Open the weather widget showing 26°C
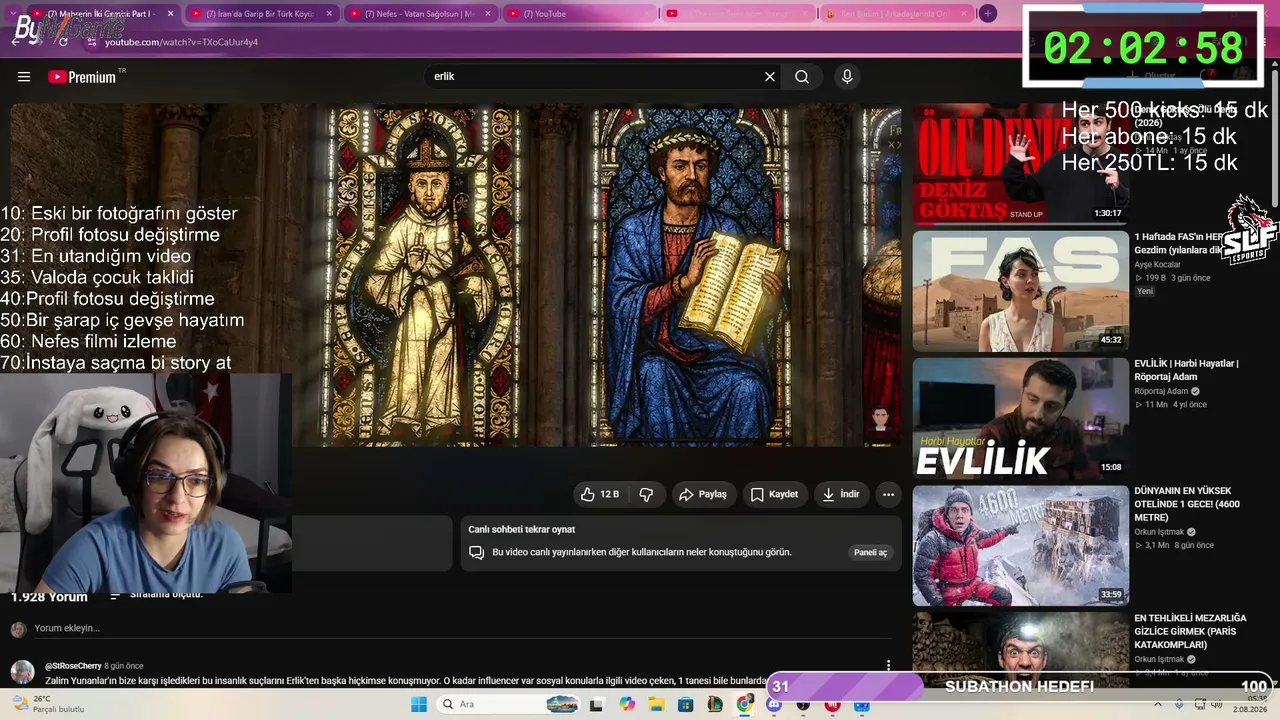This screenshot has height=720, width=1280. pyautogui.click(x=48, y=704)
